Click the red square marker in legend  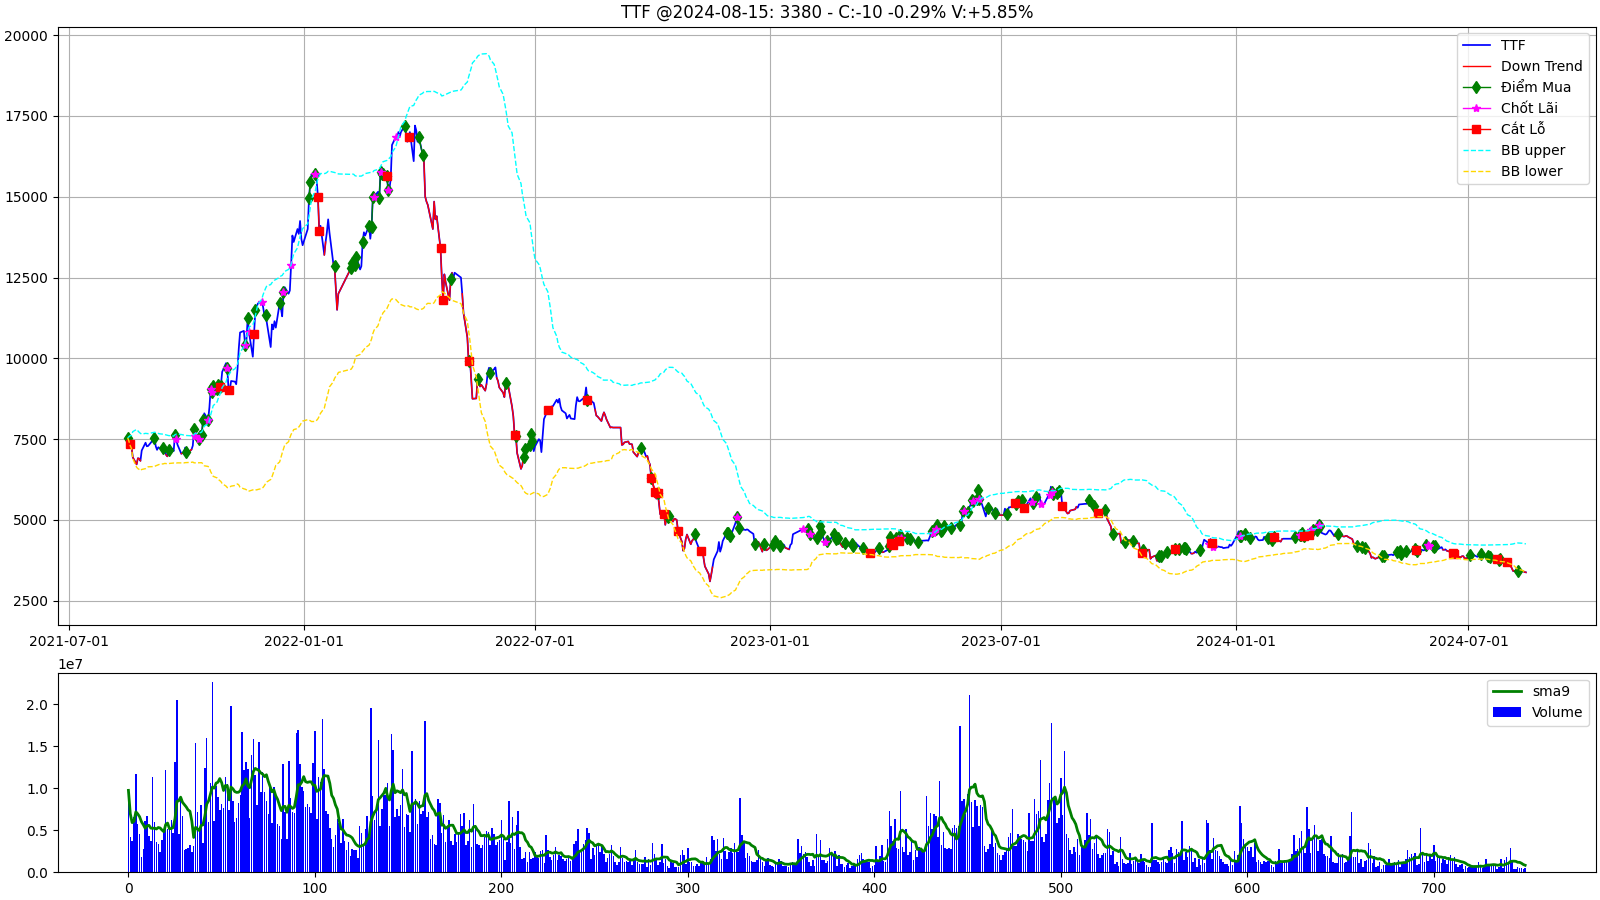tap(1476, 129)
